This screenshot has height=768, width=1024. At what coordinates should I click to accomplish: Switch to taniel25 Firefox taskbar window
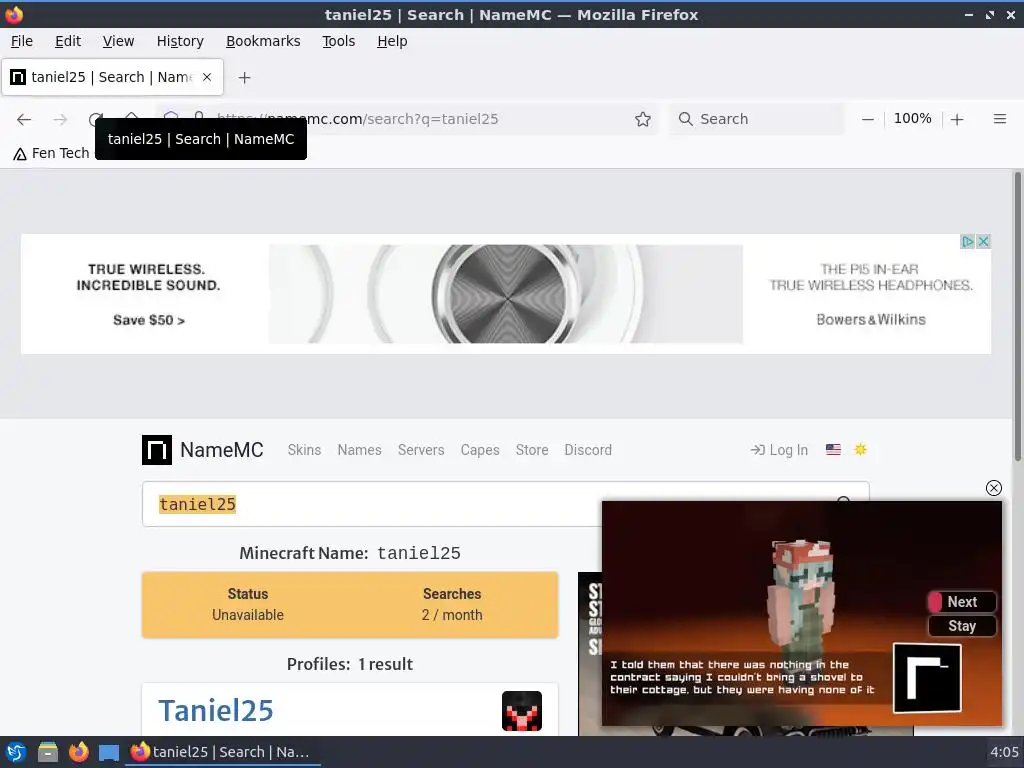point(222,752)
